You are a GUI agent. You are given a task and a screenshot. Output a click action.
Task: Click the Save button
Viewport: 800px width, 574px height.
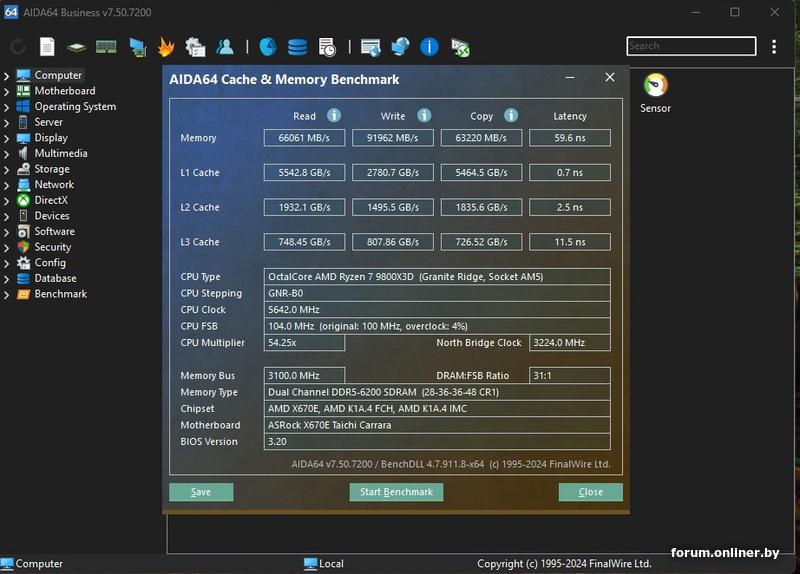click(201, 492)
